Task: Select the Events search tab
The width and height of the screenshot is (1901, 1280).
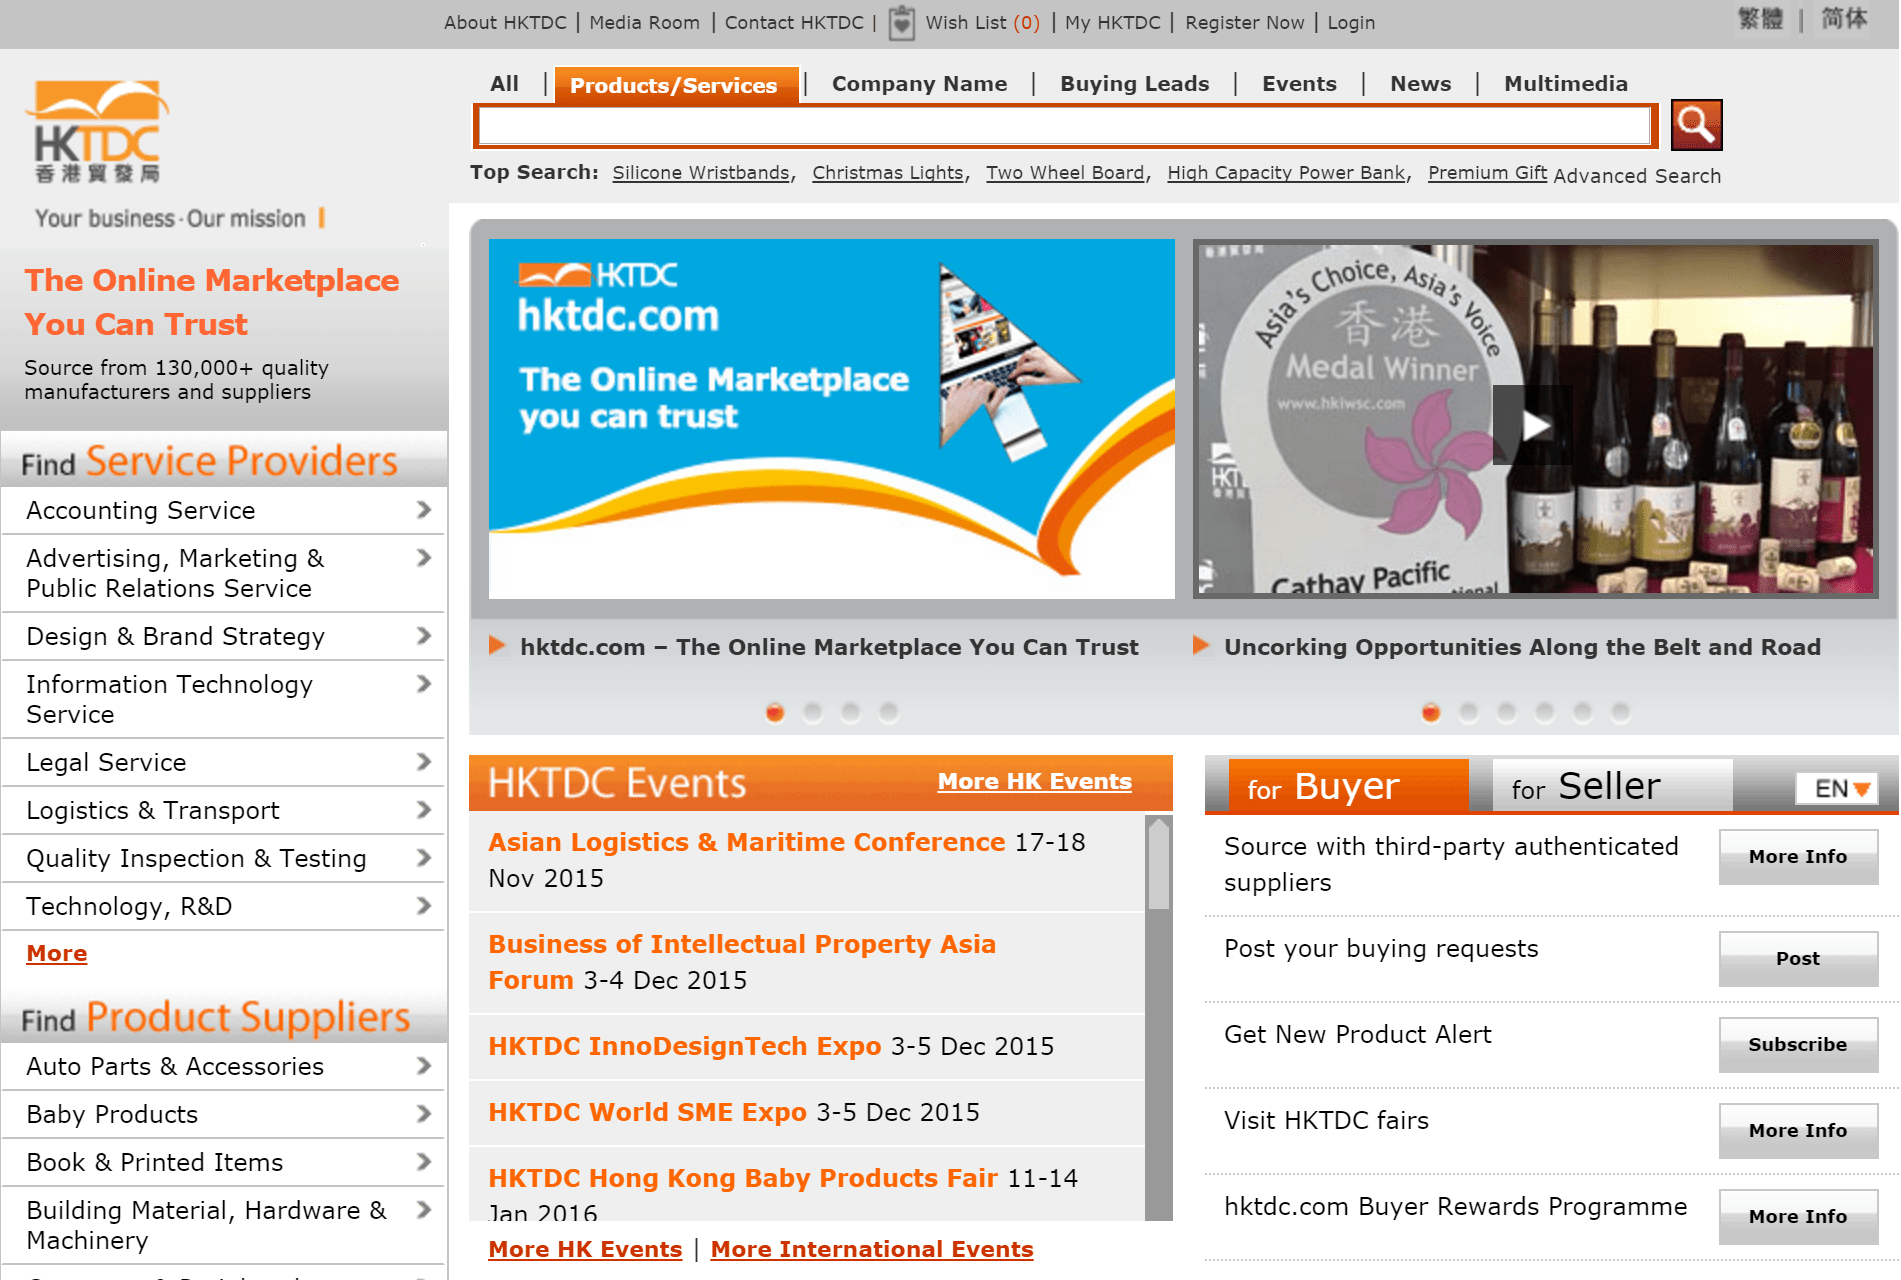Action: [1299, 84]
